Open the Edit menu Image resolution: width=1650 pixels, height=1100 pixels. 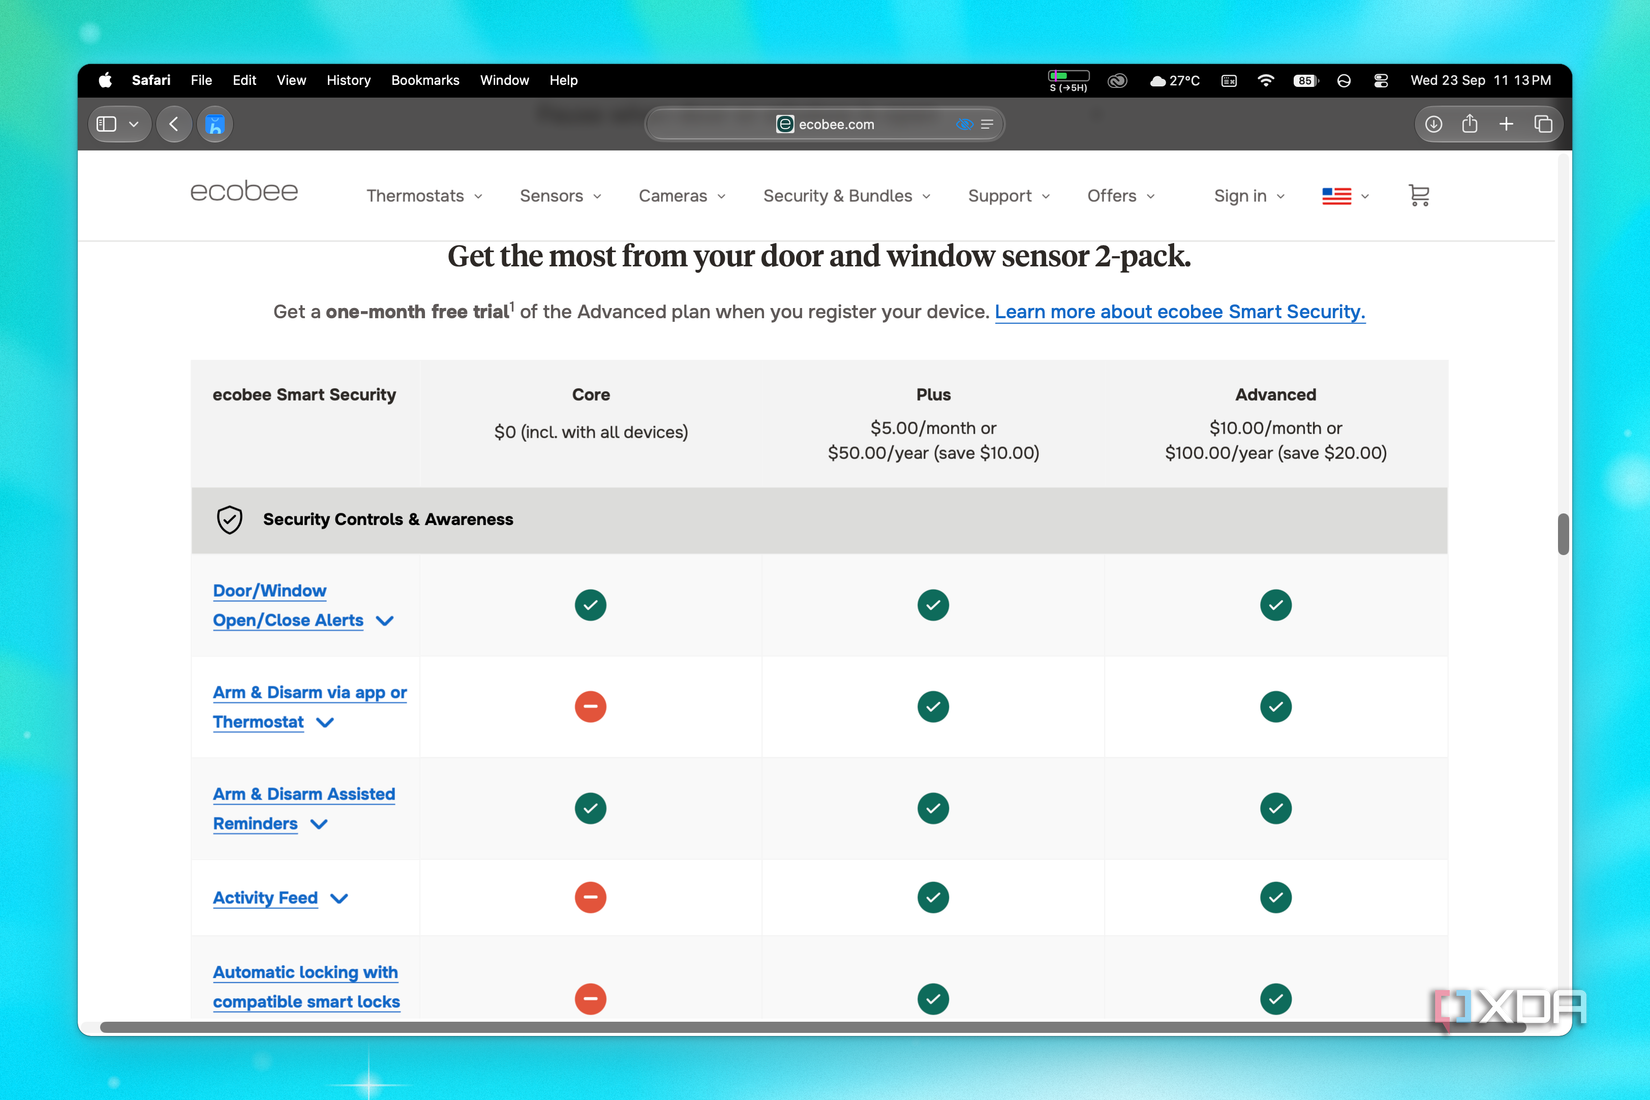tap(244, 80)
